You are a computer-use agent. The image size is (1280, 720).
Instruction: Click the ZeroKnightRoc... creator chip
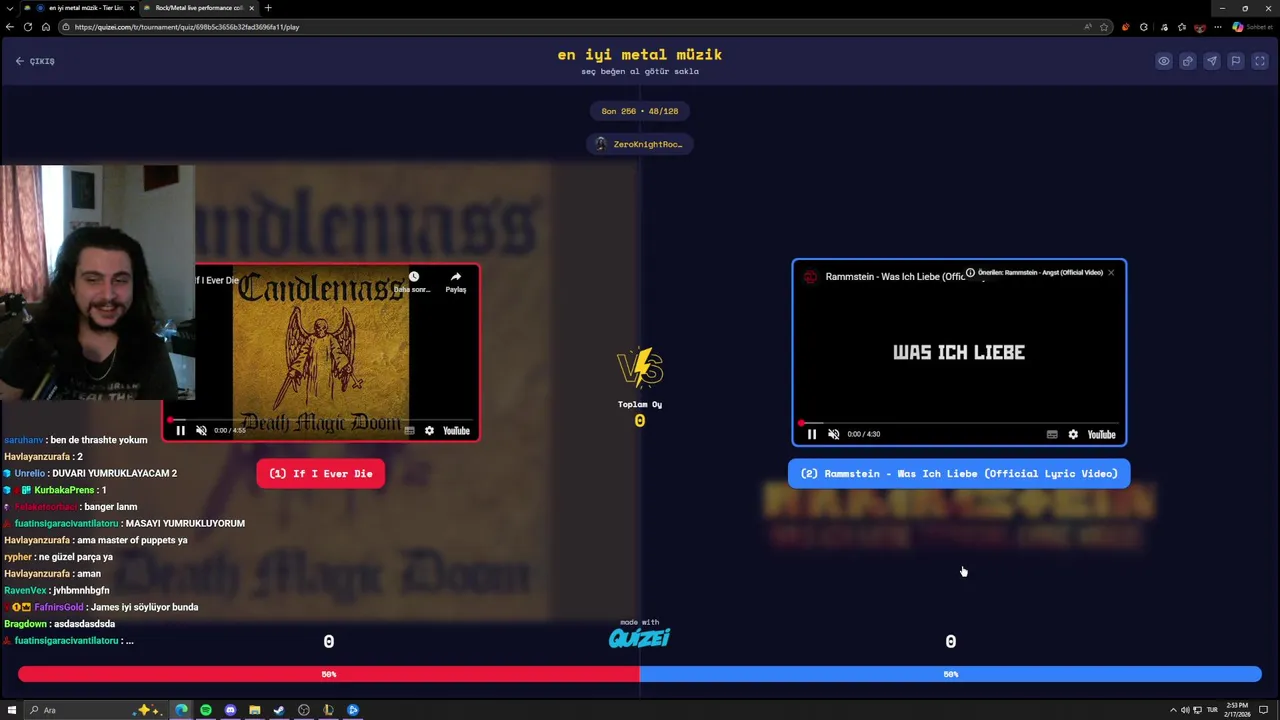[639, 144]
